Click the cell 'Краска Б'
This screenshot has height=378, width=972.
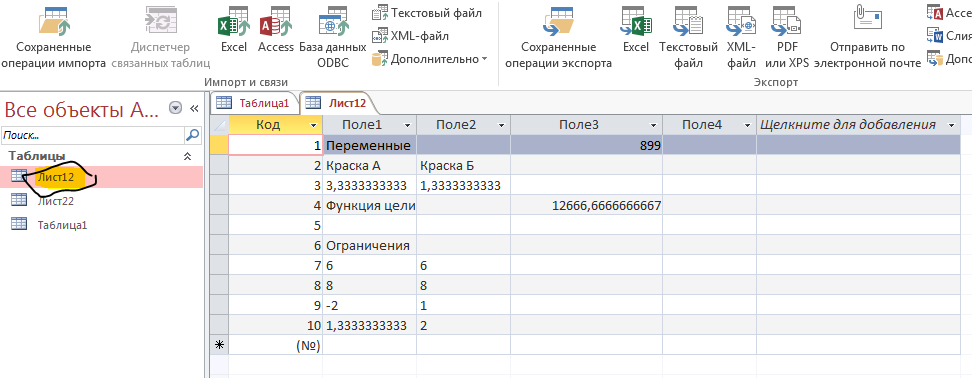coord(464,165)
